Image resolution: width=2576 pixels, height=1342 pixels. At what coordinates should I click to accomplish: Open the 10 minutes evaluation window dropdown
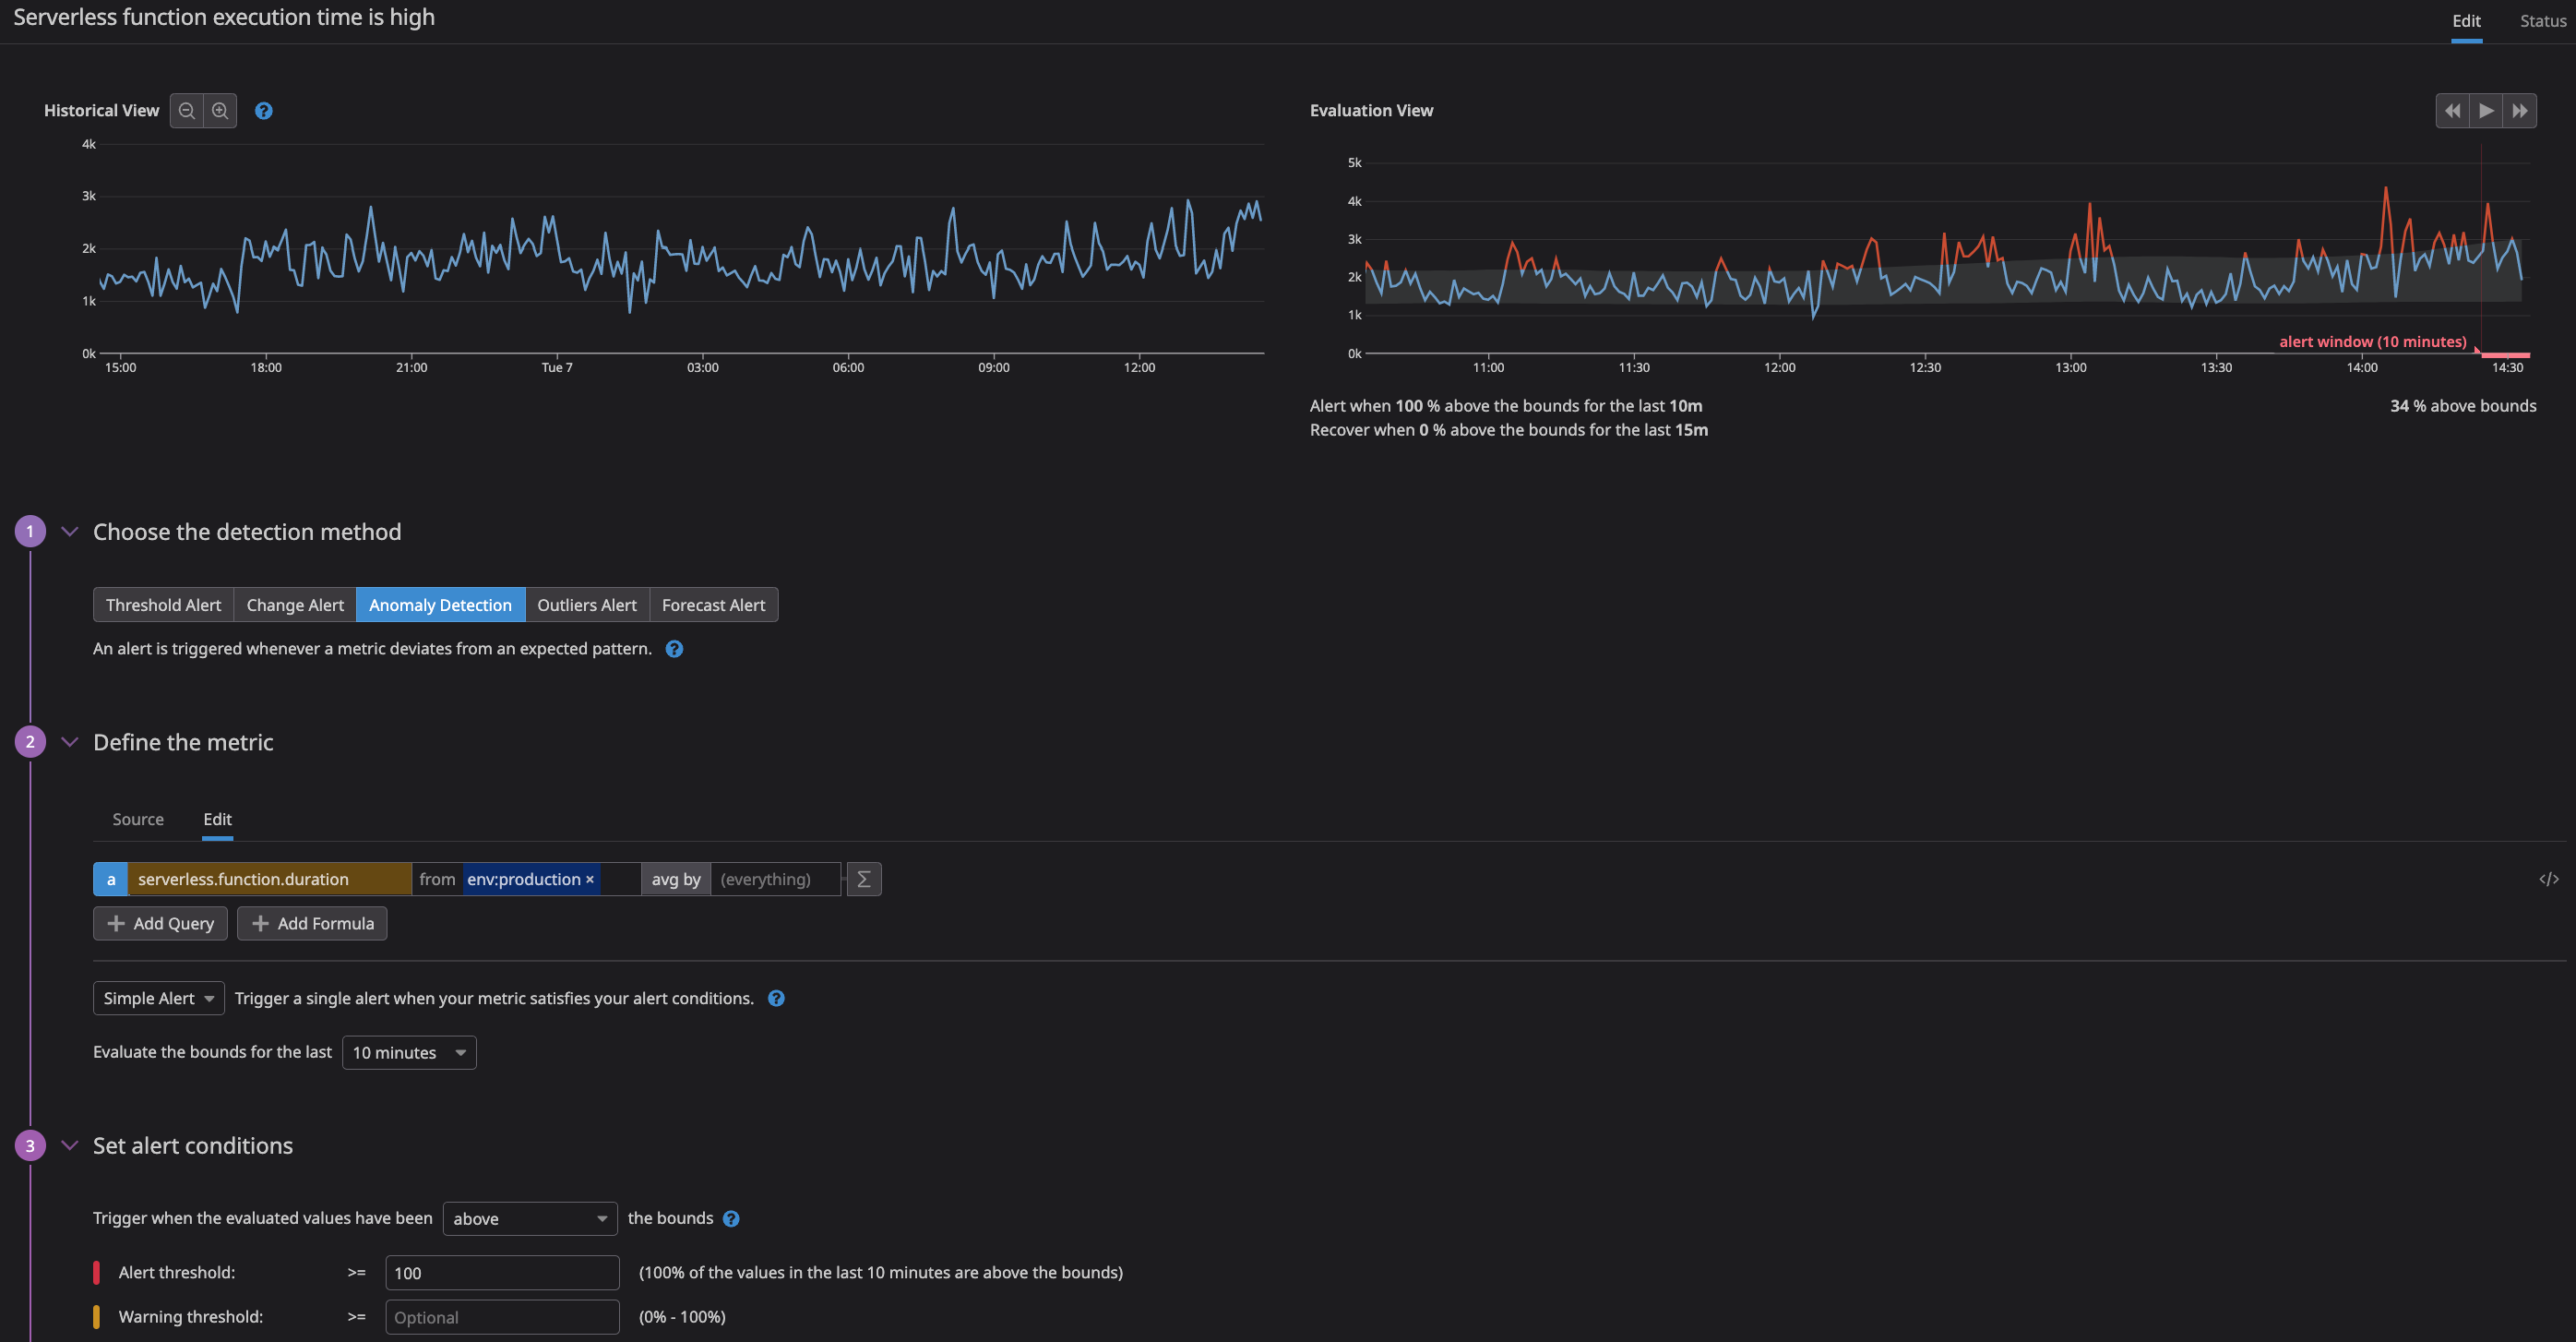click(x=409, y=1053)
